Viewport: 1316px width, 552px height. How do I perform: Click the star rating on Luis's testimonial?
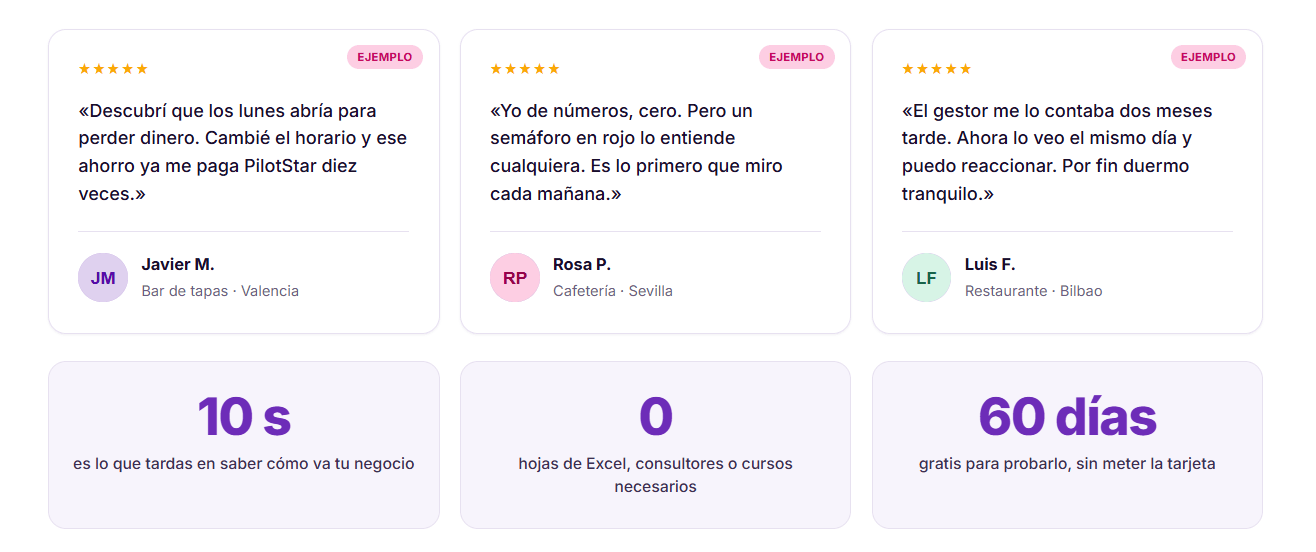coord(937,69)
